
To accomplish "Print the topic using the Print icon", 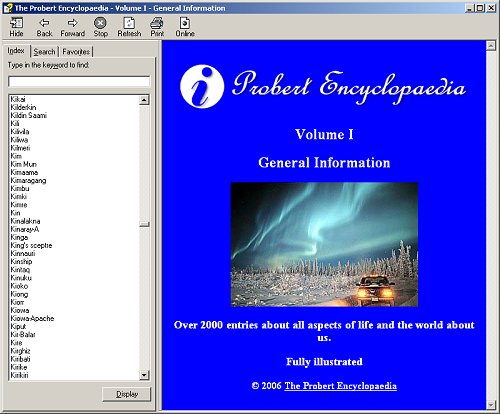I will pos(157,23).
